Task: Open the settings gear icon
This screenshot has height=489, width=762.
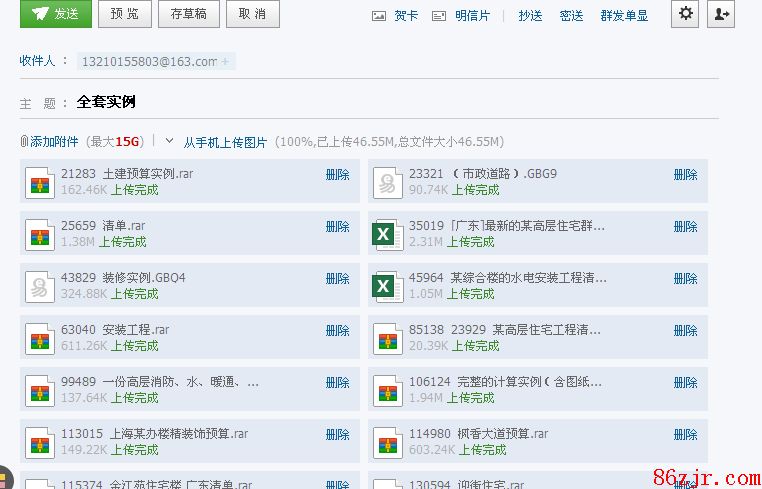Action: tap(685, 14)
